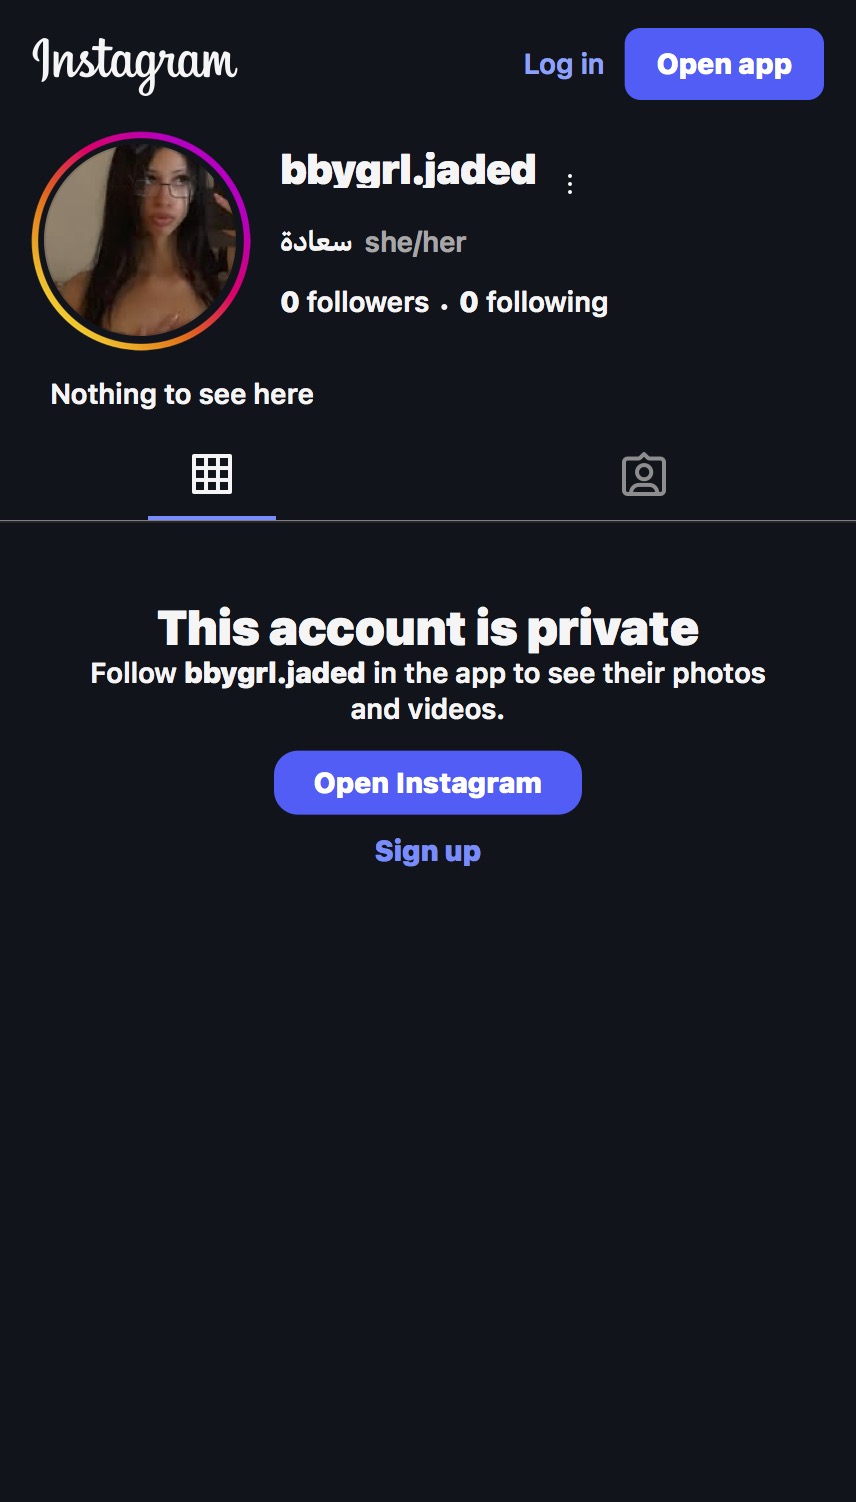The width and height of the screenshot is (856, 1502).
Task: Switch to the tagged photos tab icon
Action: [644, 474]
